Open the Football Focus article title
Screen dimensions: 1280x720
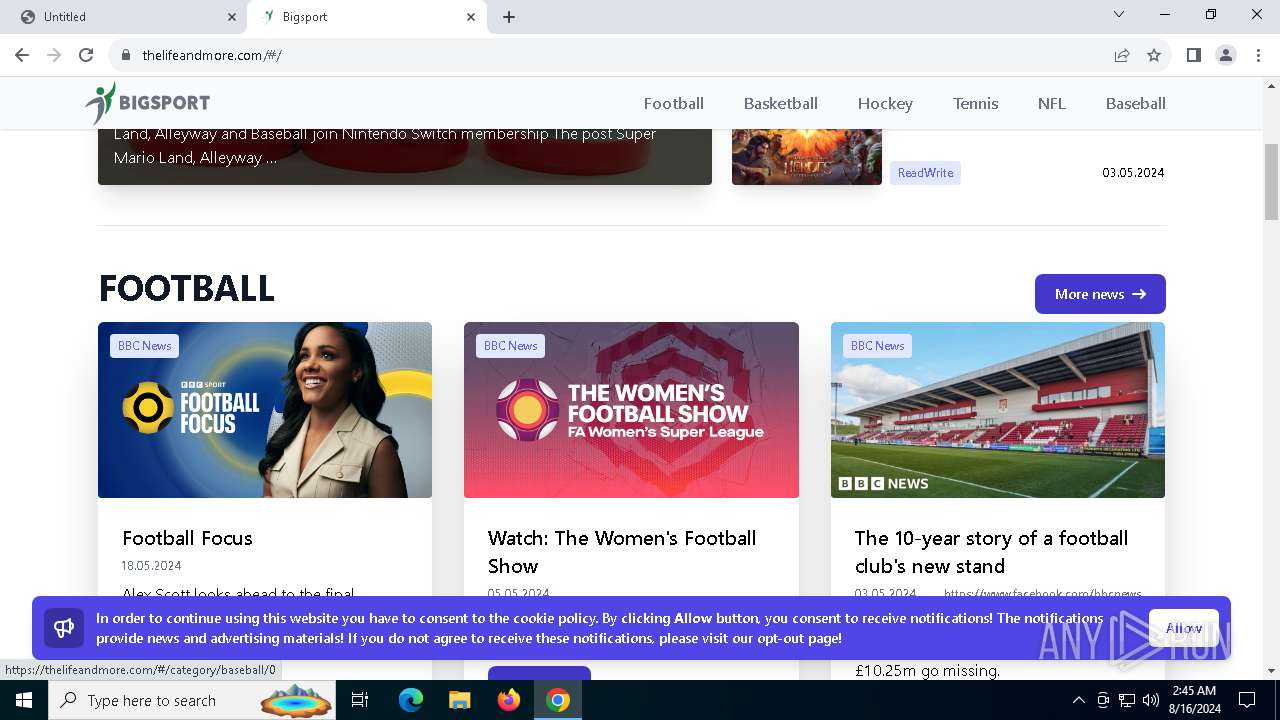tap(187, 538)
